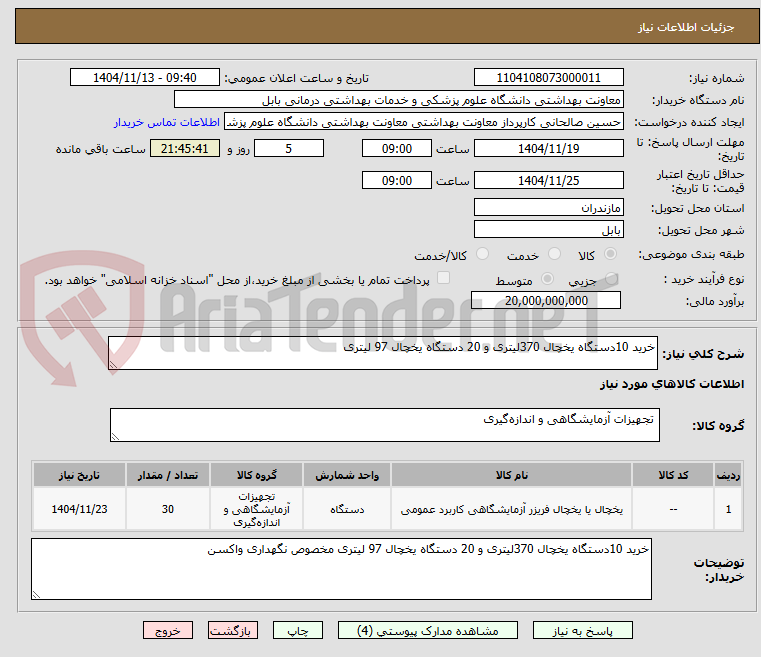
Task: Choose the متوسط purchase type radio
Action: pos(547,279)
